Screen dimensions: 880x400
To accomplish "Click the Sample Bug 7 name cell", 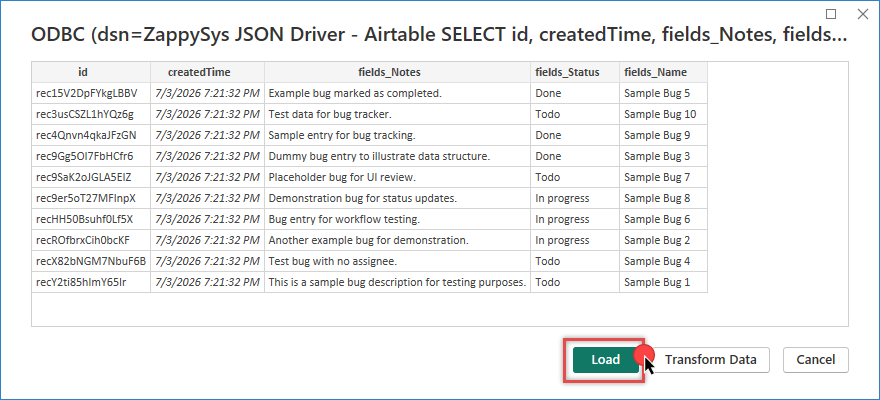I will (x=663, y=177).
